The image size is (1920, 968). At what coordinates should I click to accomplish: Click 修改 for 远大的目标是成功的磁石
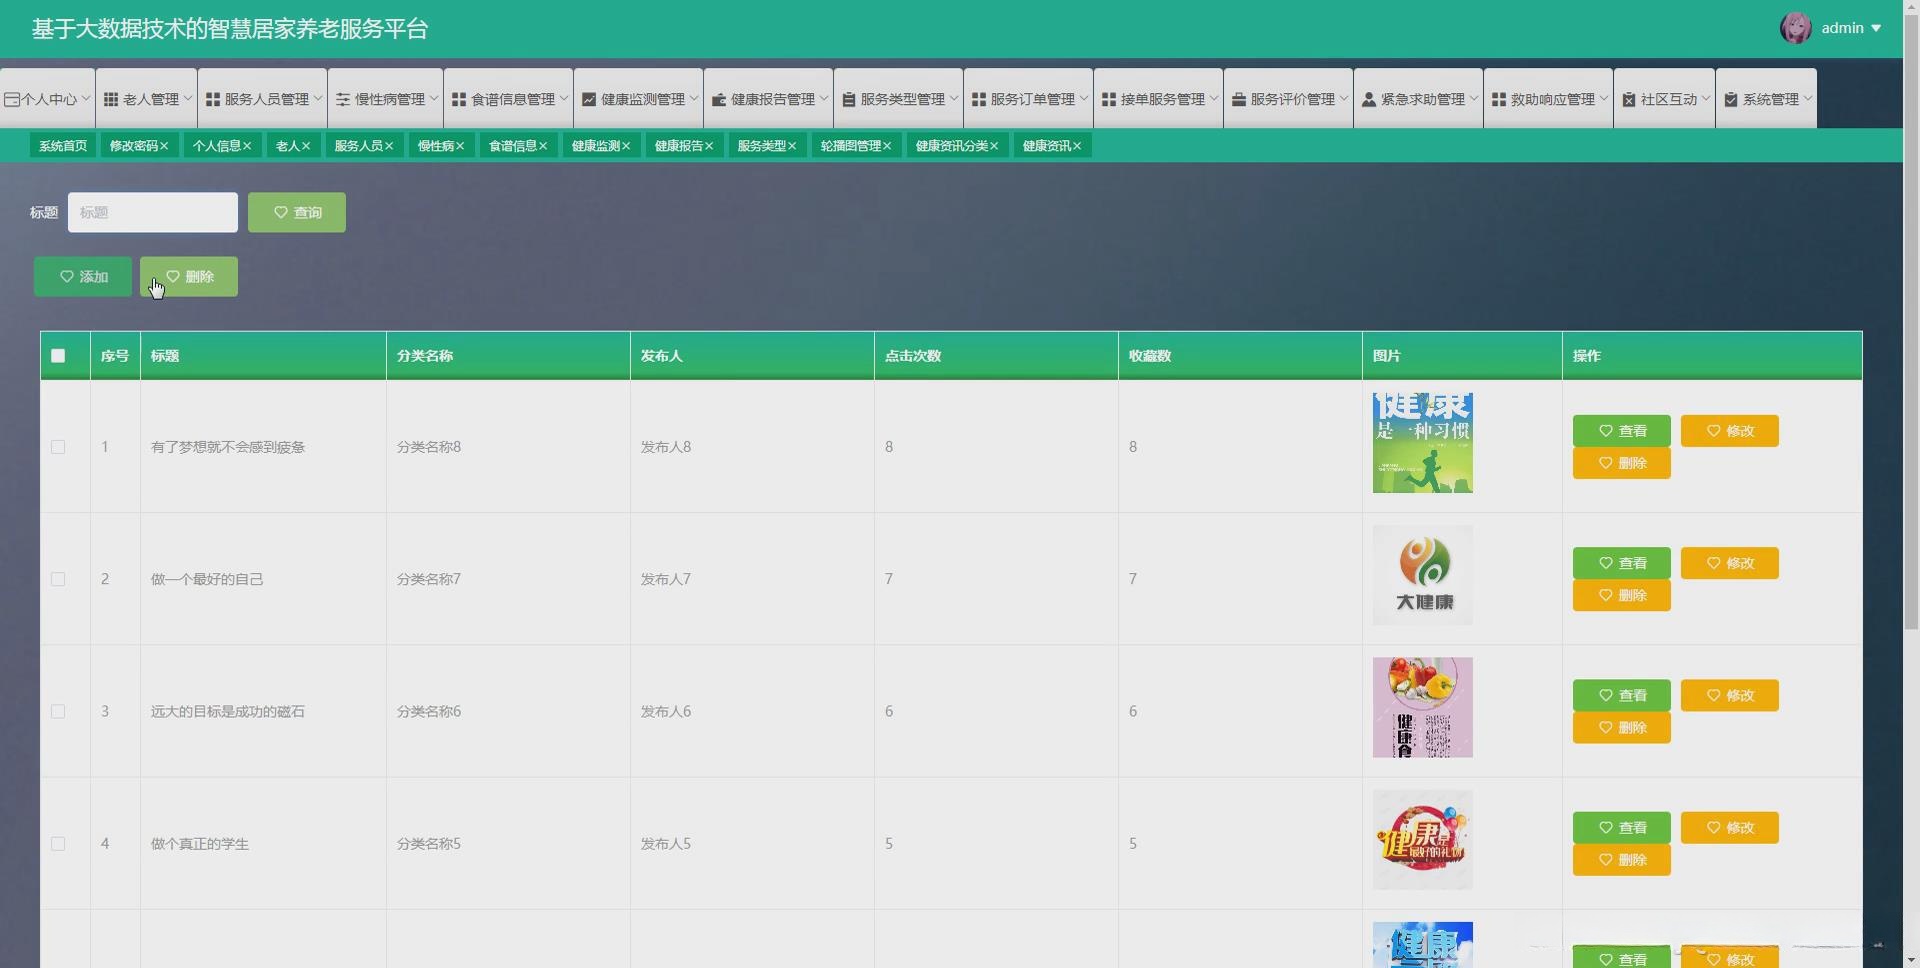(x=1730, y=695)
